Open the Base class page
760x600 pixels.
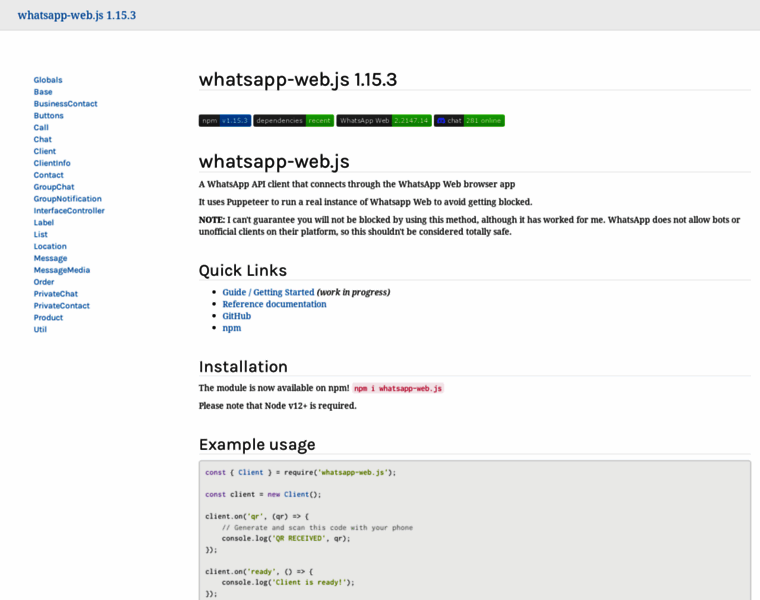coord(43,92)
